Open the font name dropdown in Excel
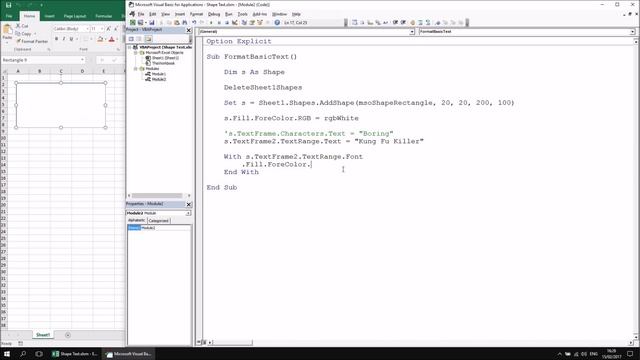 point(87,29)
